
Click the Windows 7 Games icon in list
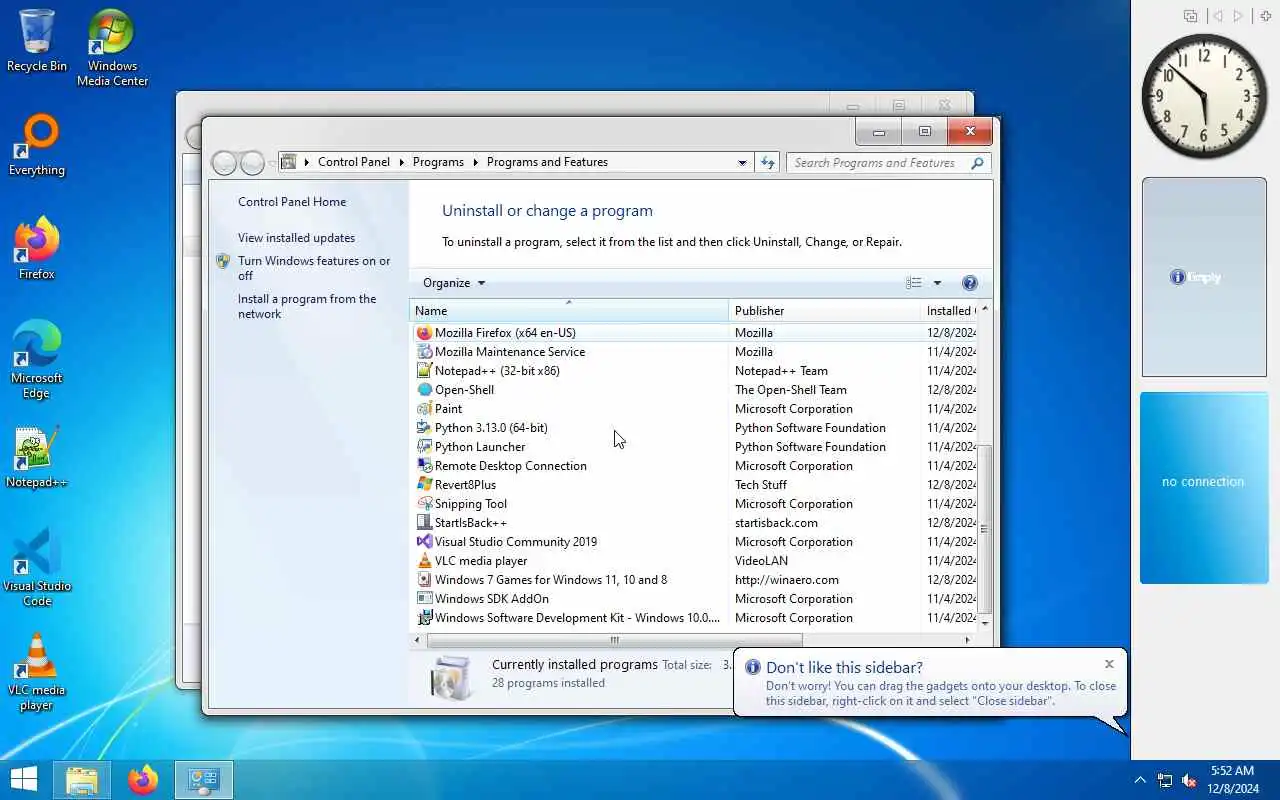[x=424, y=580]
